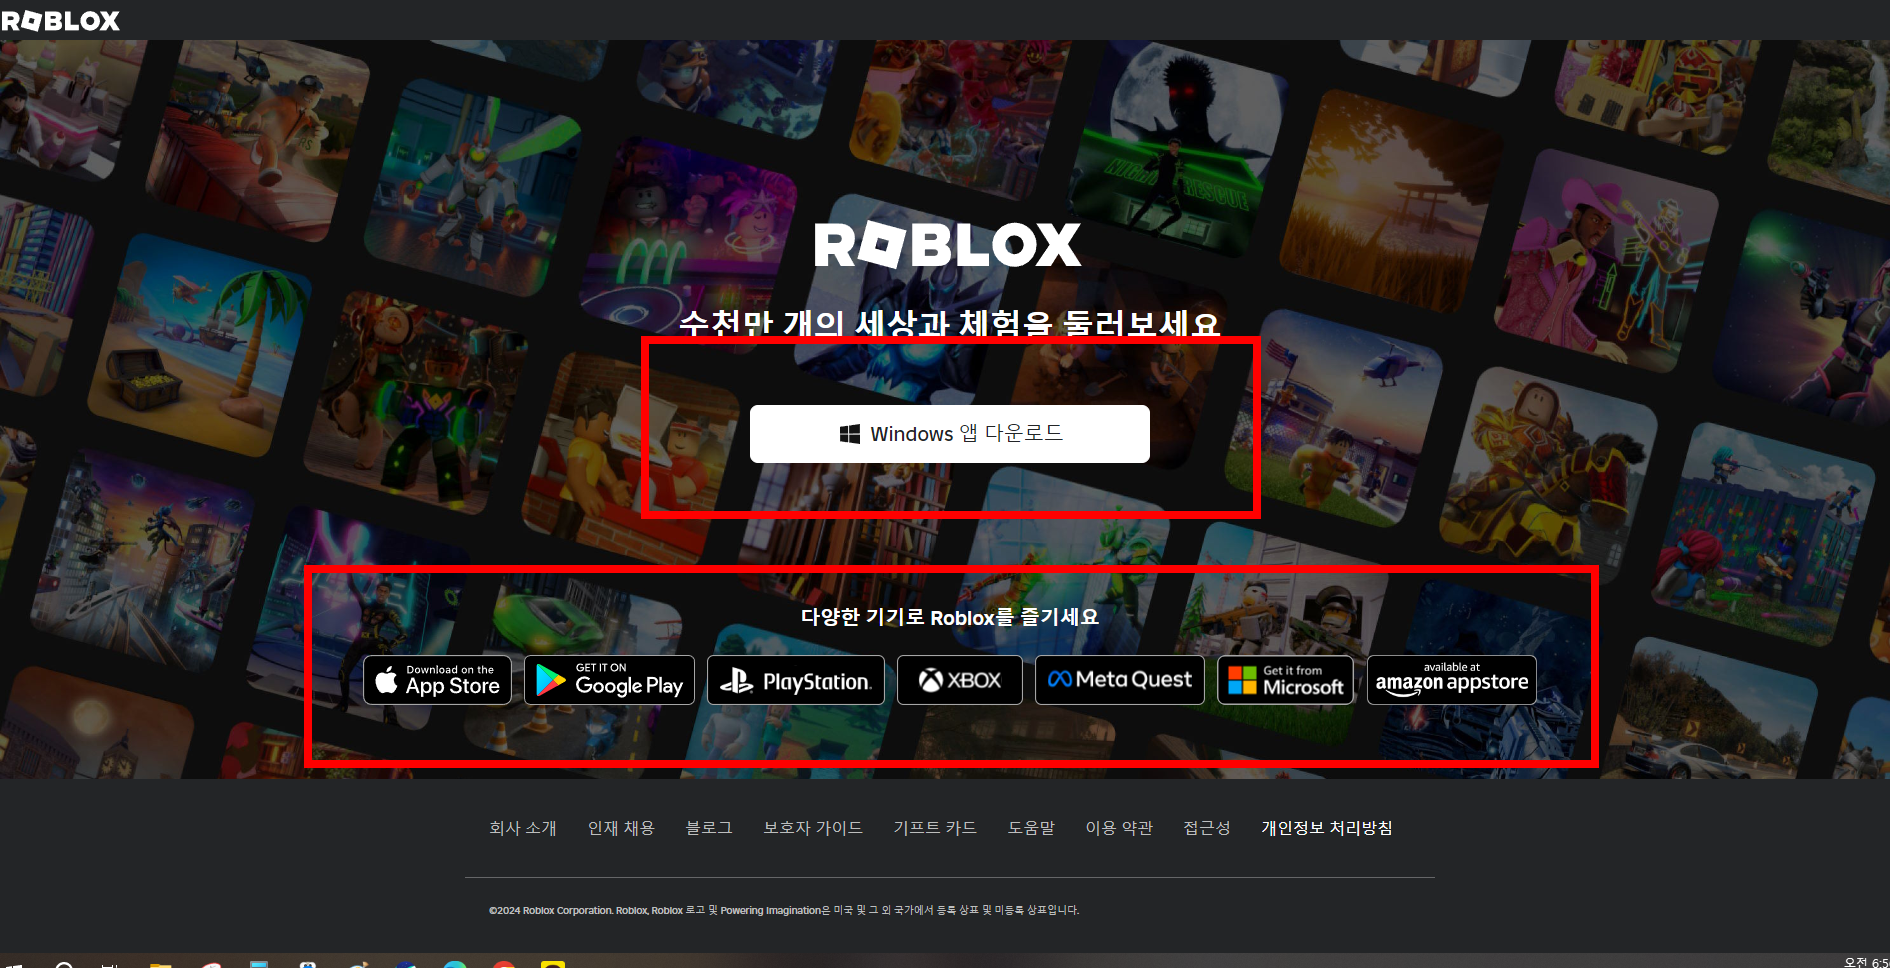The image size is (1890, 968).
Task: Click the 도움말 footer link
Action: [1030, 828]
